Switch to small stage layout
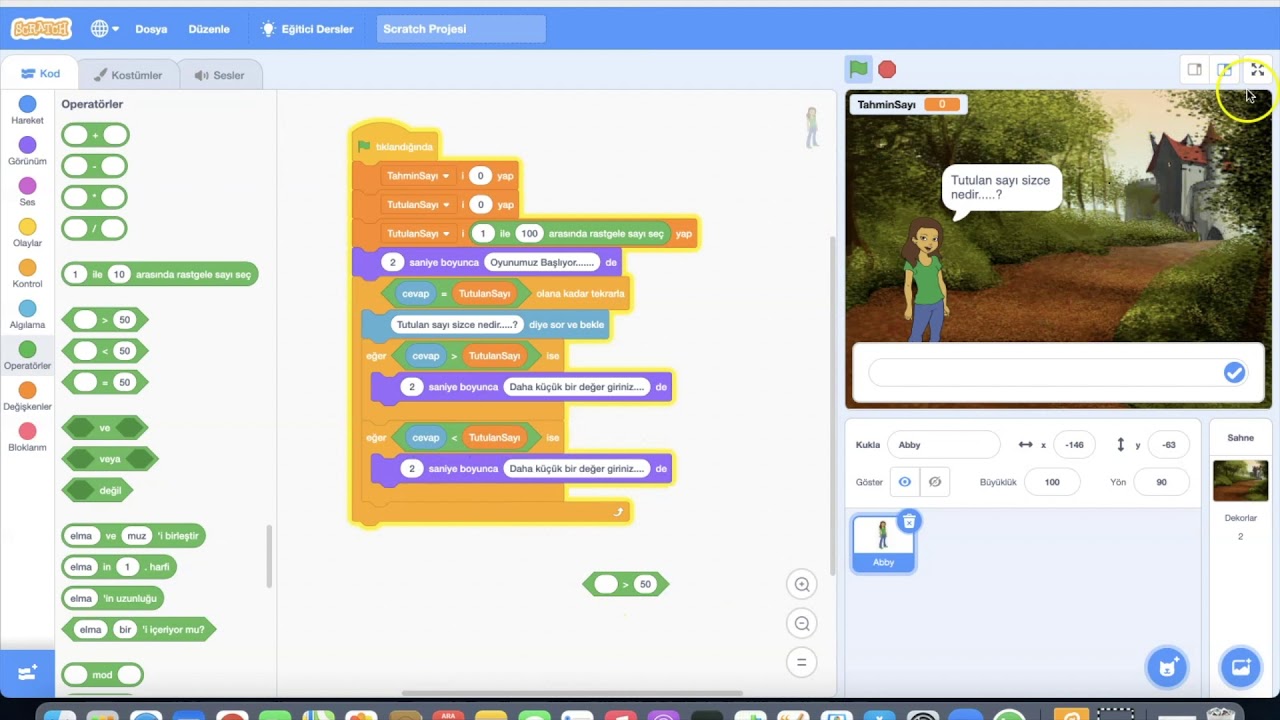 [1194, 69]
